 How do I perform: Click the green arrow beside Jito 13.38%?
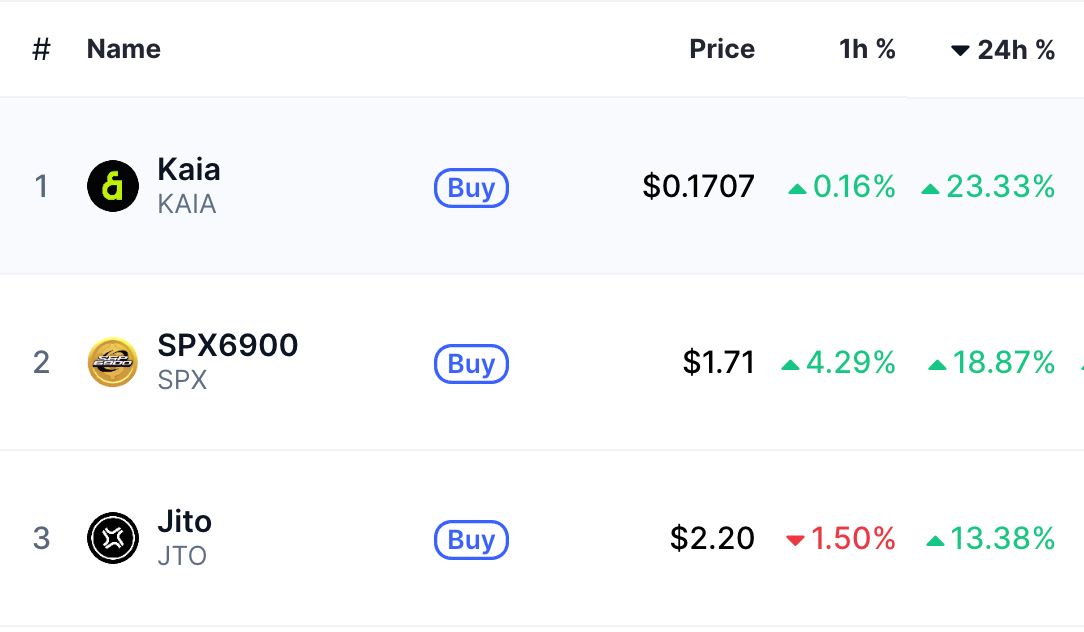pos(935,541)
